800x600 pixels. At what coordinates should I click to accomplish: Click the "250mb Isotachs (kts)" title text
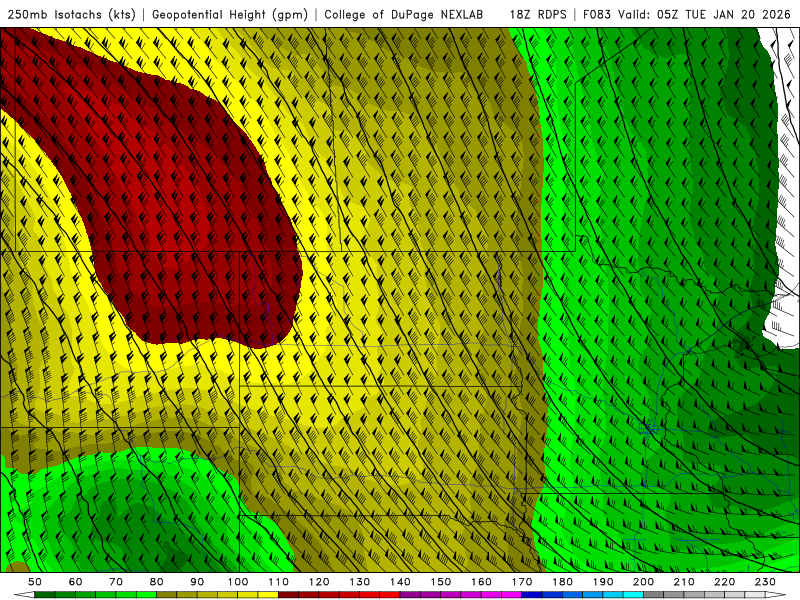[72, 14]
